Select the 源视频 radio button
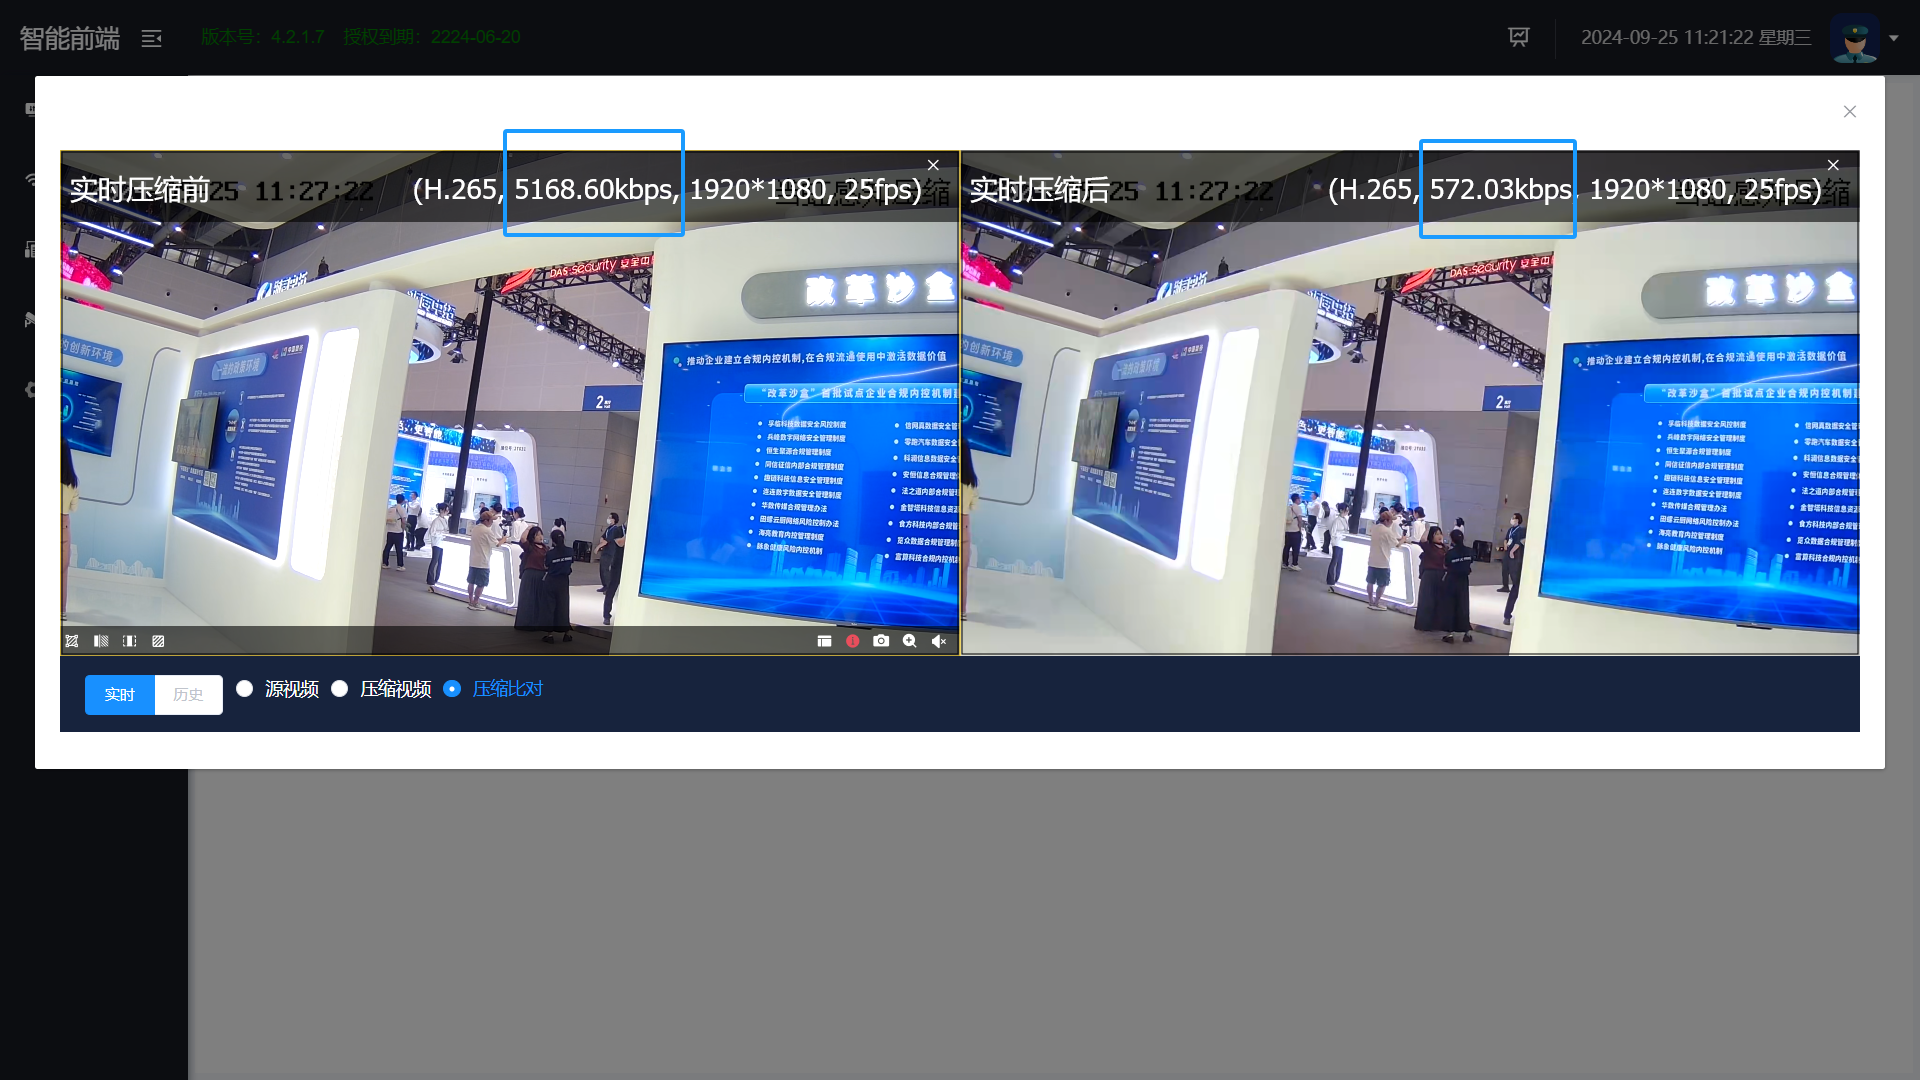Screen dimensions: 1920x1080 (245, 689)
